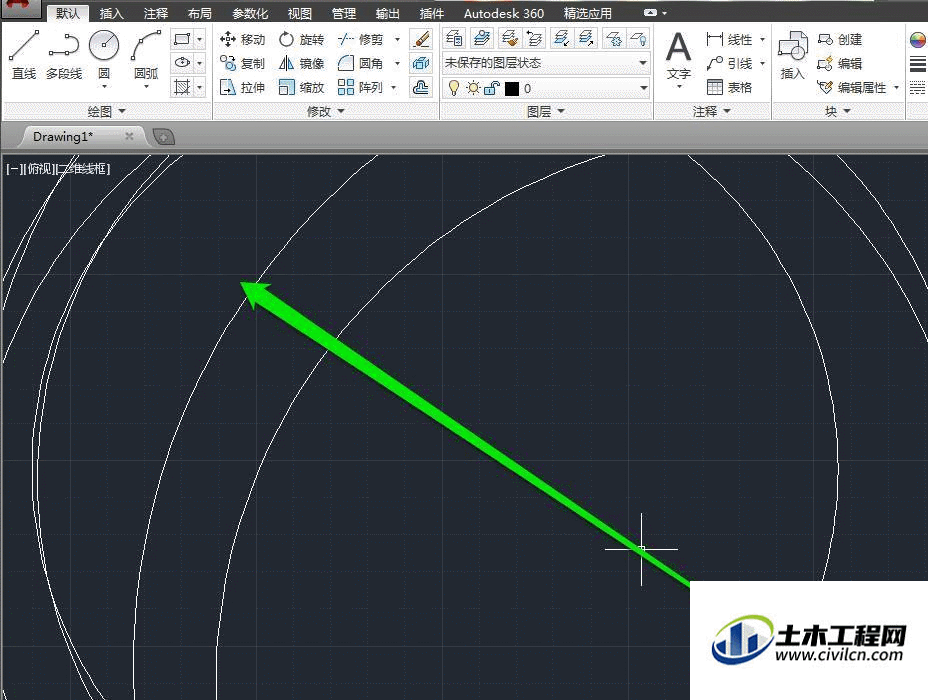Expand the Fillet (圆角) dropdown arrow

coord(397,63)
